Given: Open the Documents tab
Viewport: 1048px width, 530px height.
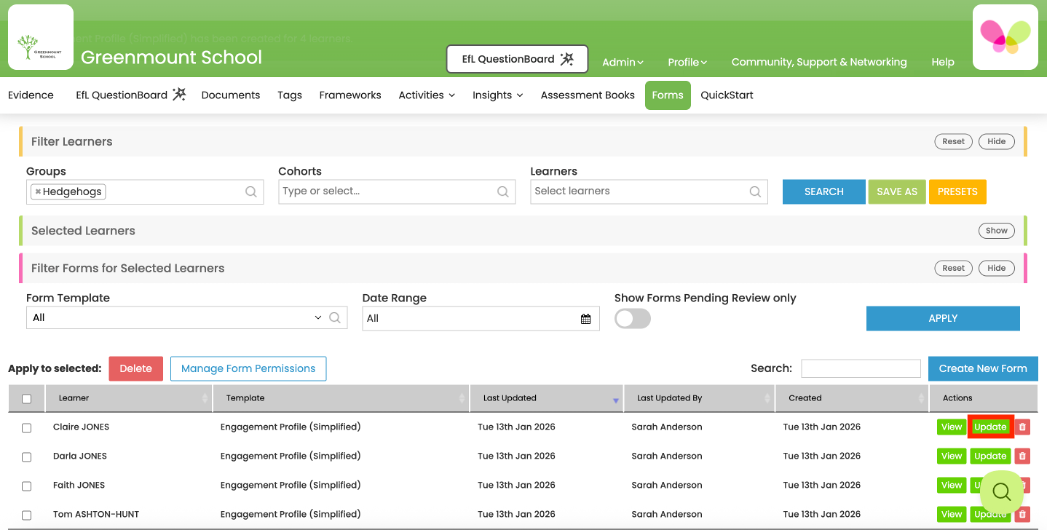Looking at the screenshot, I should point(230,95).
